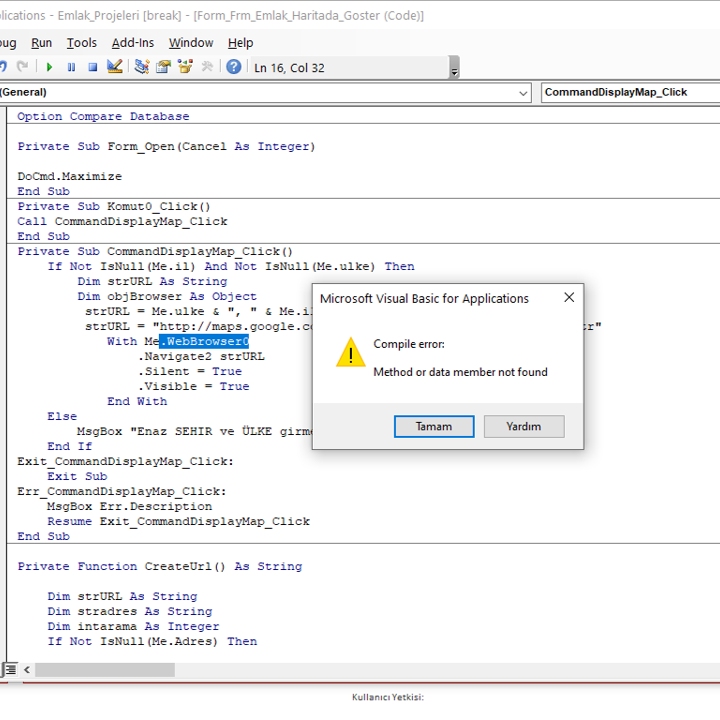Image resolution: width=720 pixels, height=720 pixels.
Task: Click the Reset (stop) toolbar icon
Action: pyautogui.click(x=92, y=67)
